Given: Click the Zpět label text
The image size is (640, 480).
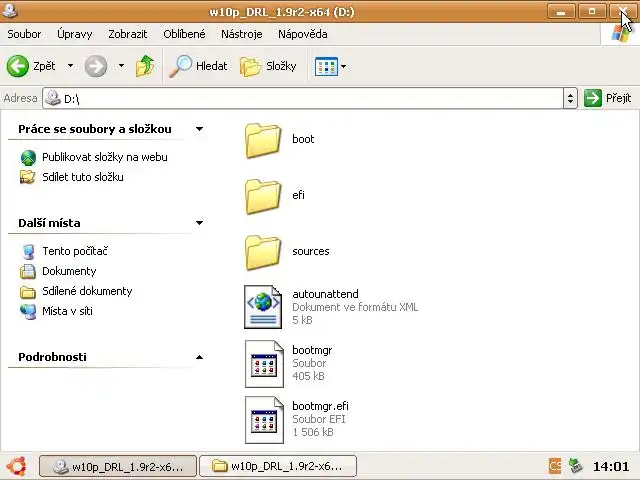Looking at the screenshot, I should coord(44,66).
